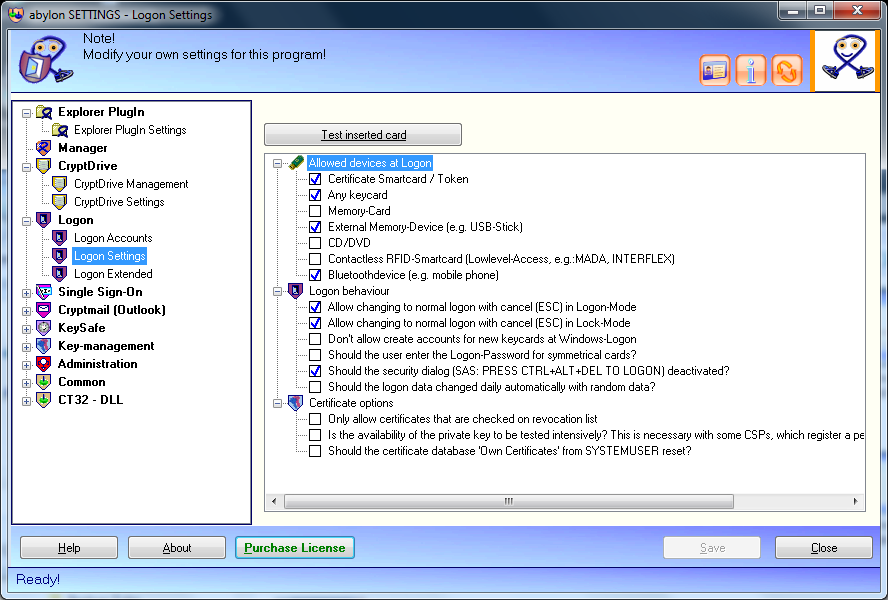This screenshot has width=888, height=600.
Task: Click the Logon Extended icon
Action: point(59,274)
